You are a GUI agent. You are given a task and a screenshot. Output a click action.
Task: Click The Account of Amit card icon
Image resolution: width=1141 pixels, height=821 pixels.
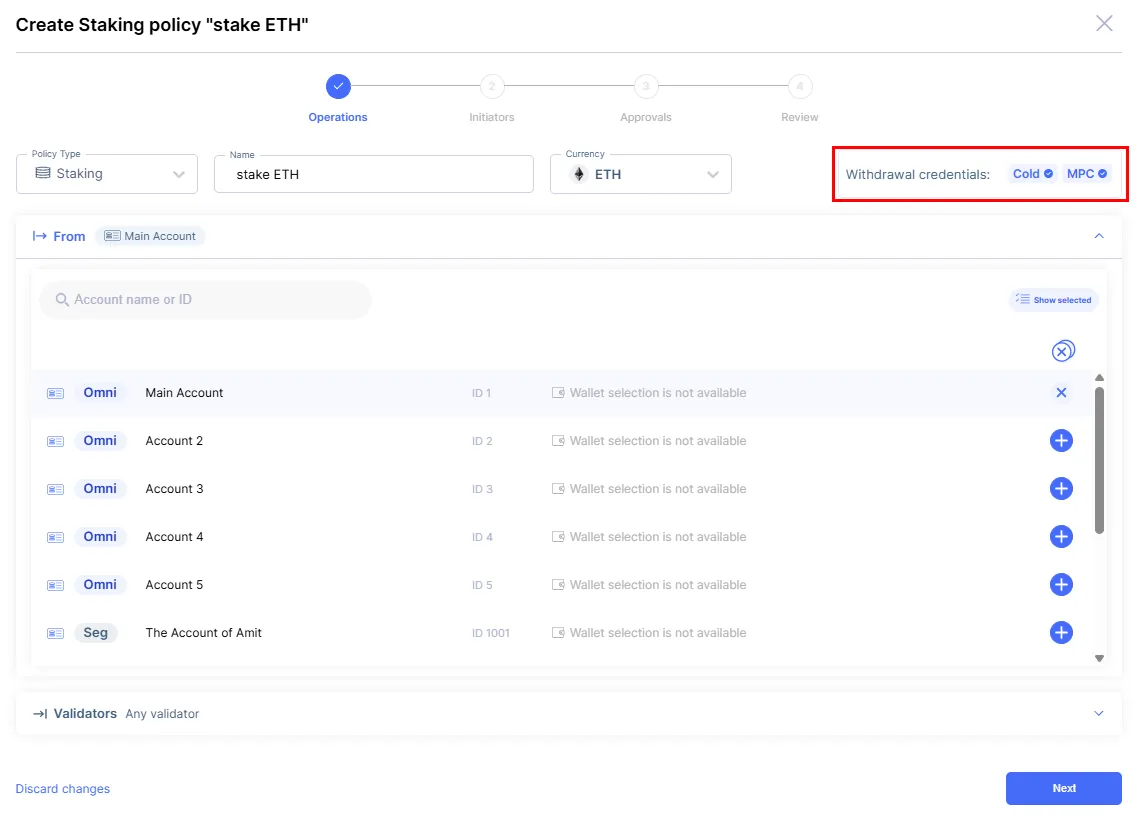pyautogui.click(x=55, y=633)
